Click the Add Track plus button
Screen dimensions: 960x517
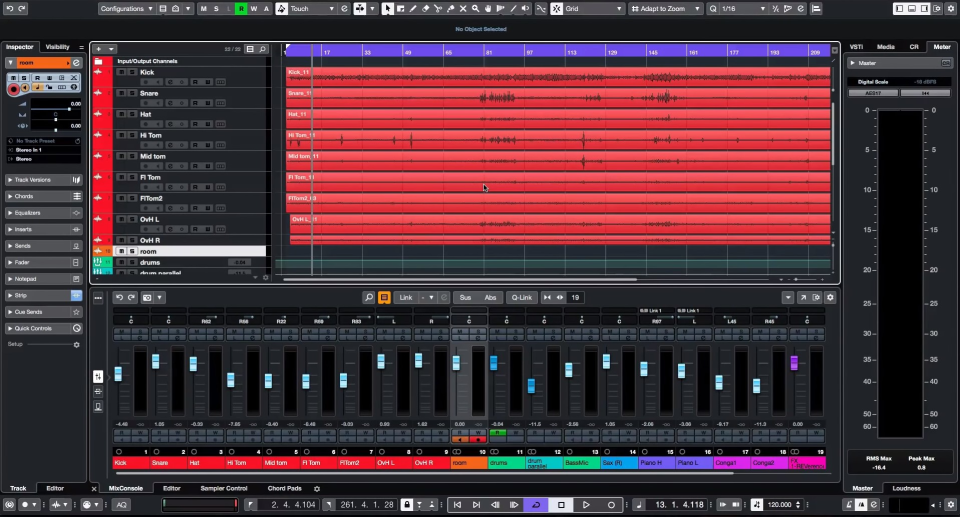99,49
